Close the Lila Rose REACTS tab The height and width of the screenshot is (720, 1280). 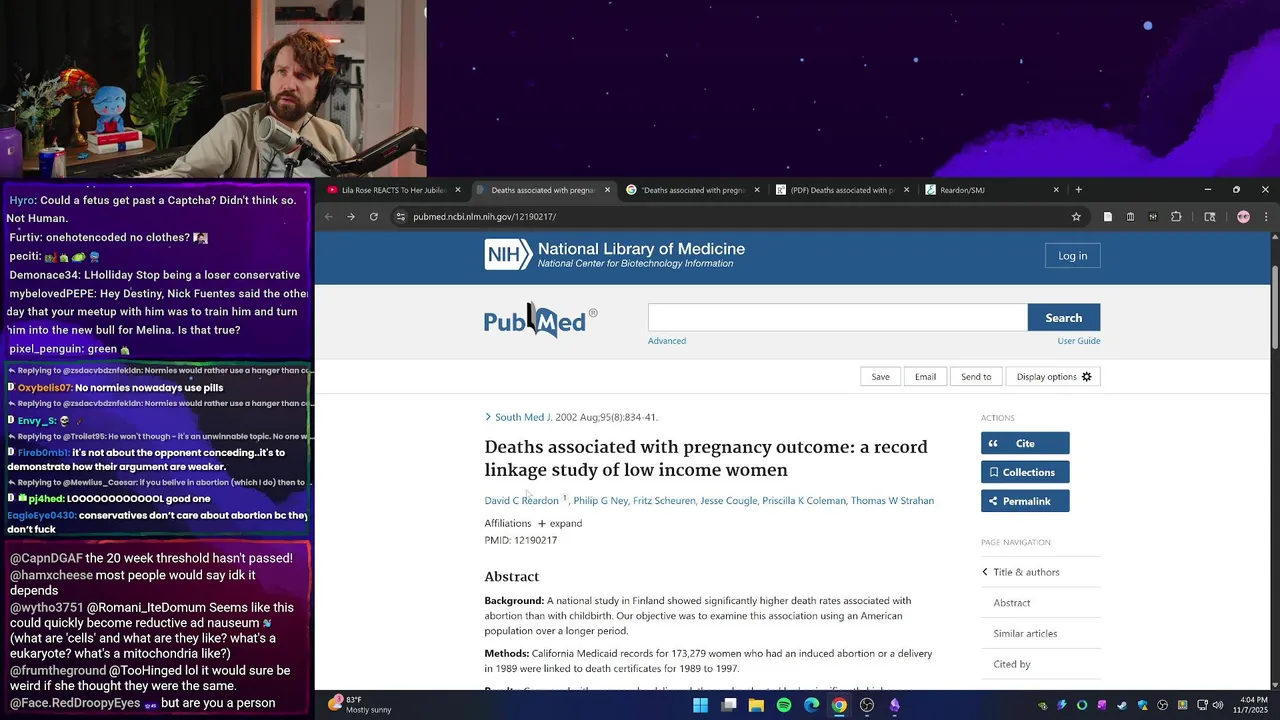tap(458, 190)
